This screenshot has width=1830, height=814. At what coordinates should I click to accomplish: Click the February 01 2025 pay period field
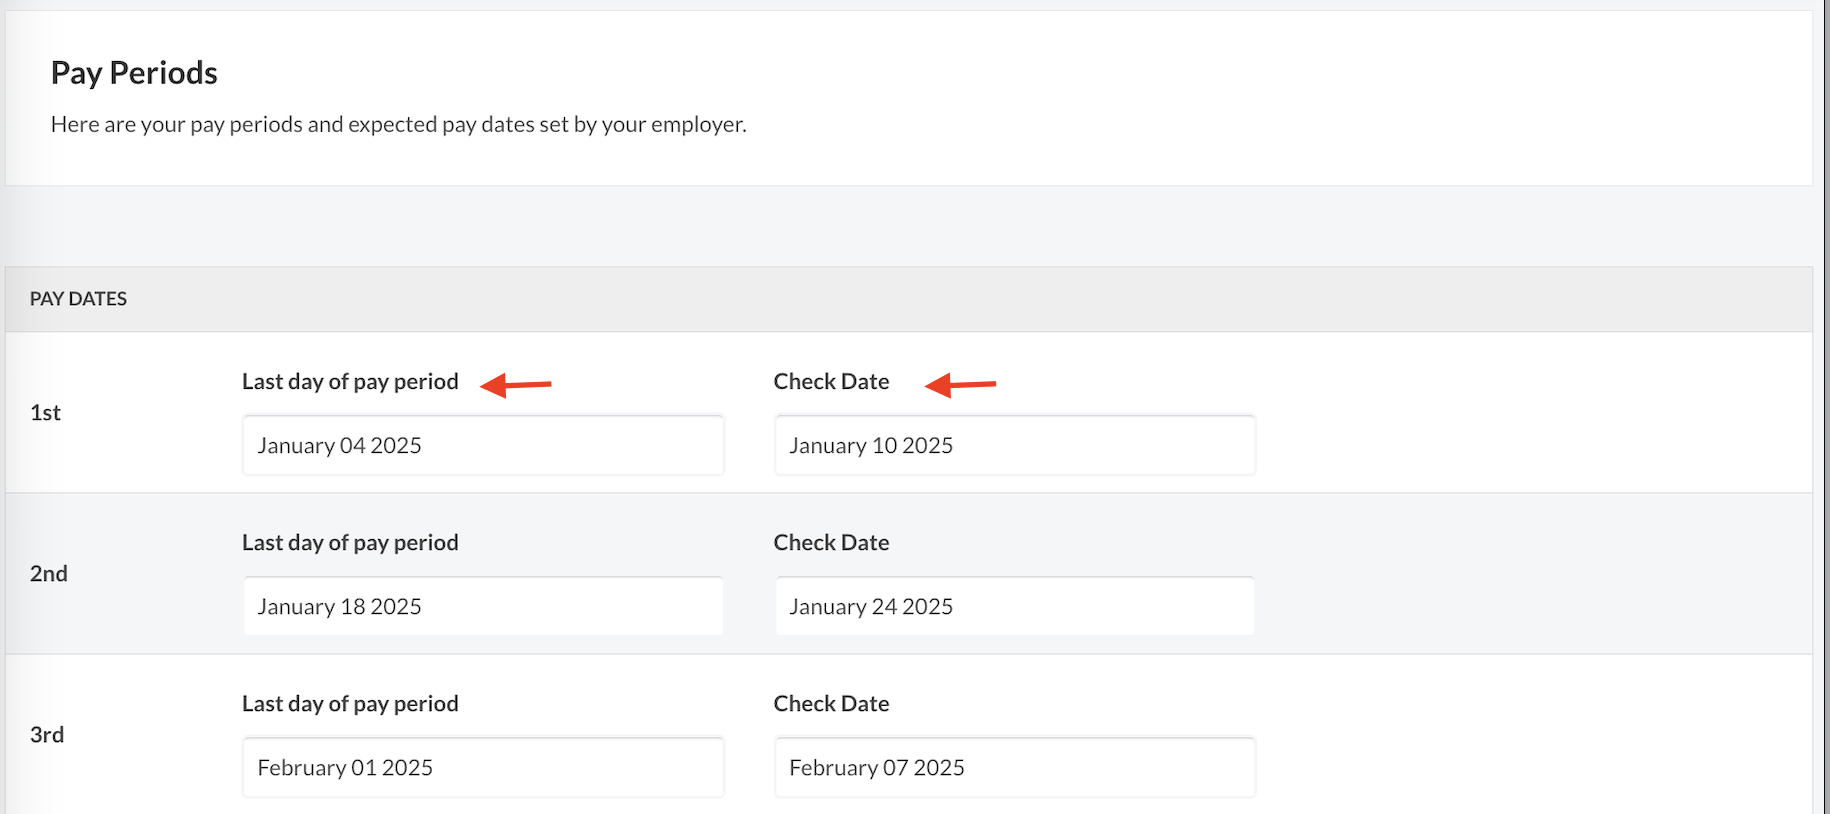point(483,768)
